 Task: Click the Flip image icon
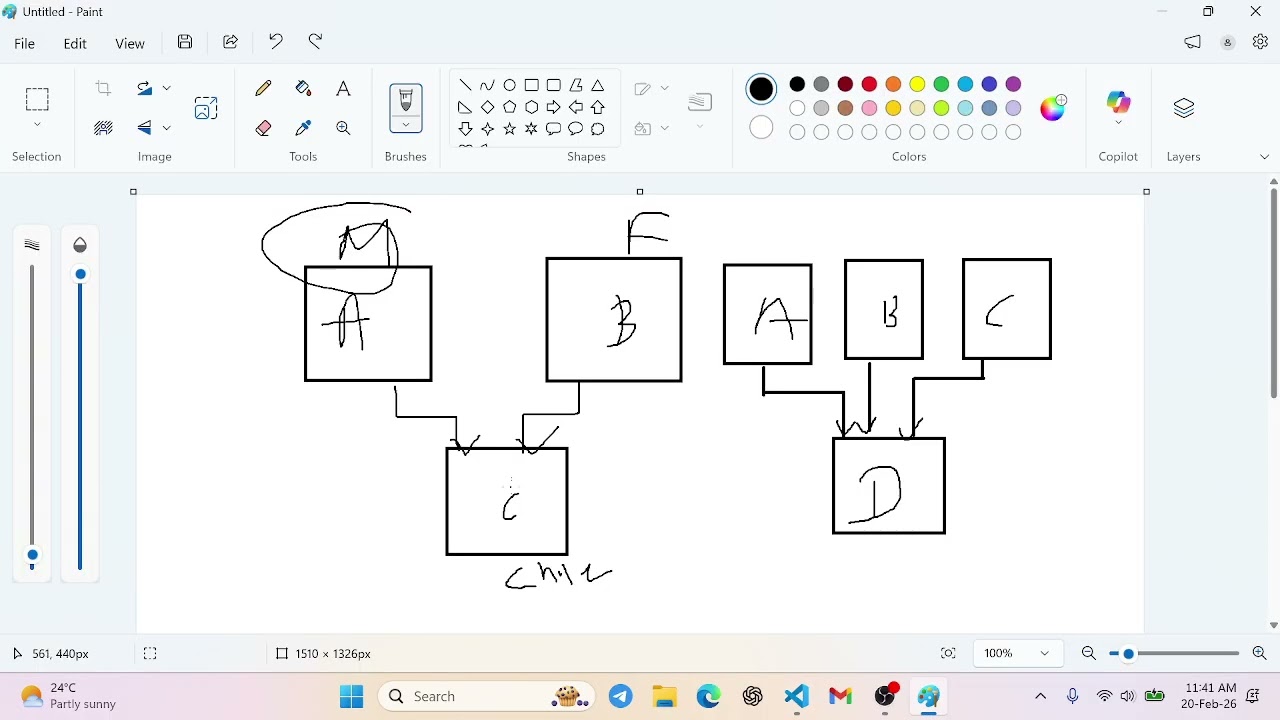(146, 128)
